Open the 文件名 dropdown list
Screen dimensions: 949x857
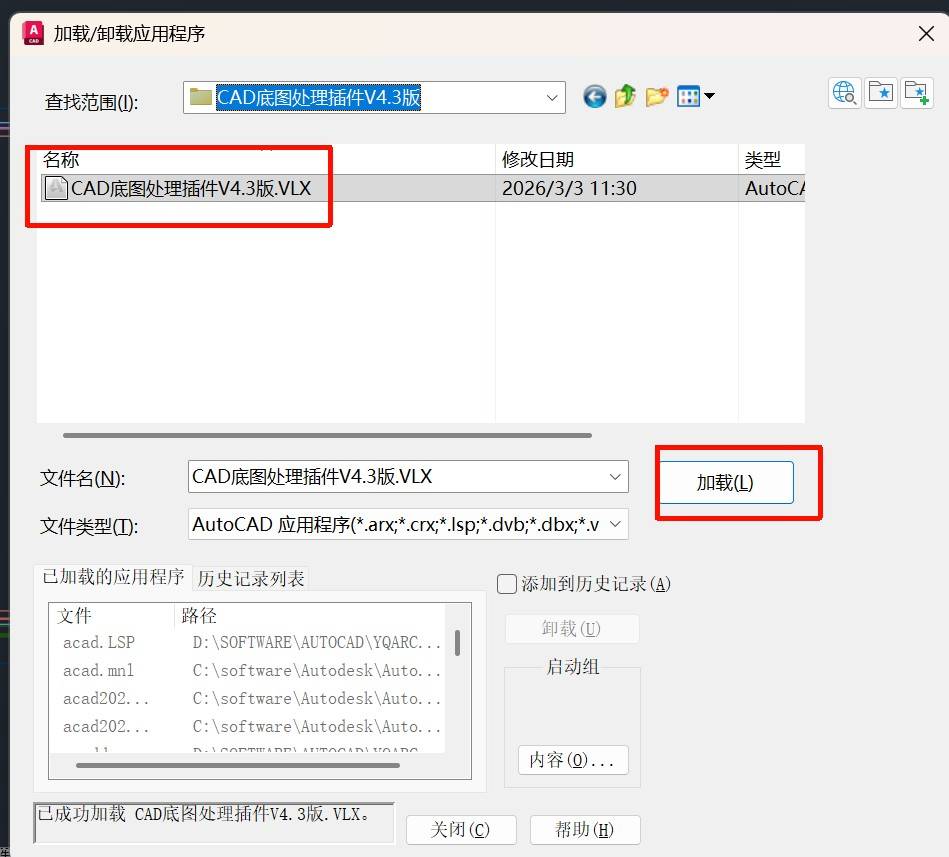coord(615,477)
